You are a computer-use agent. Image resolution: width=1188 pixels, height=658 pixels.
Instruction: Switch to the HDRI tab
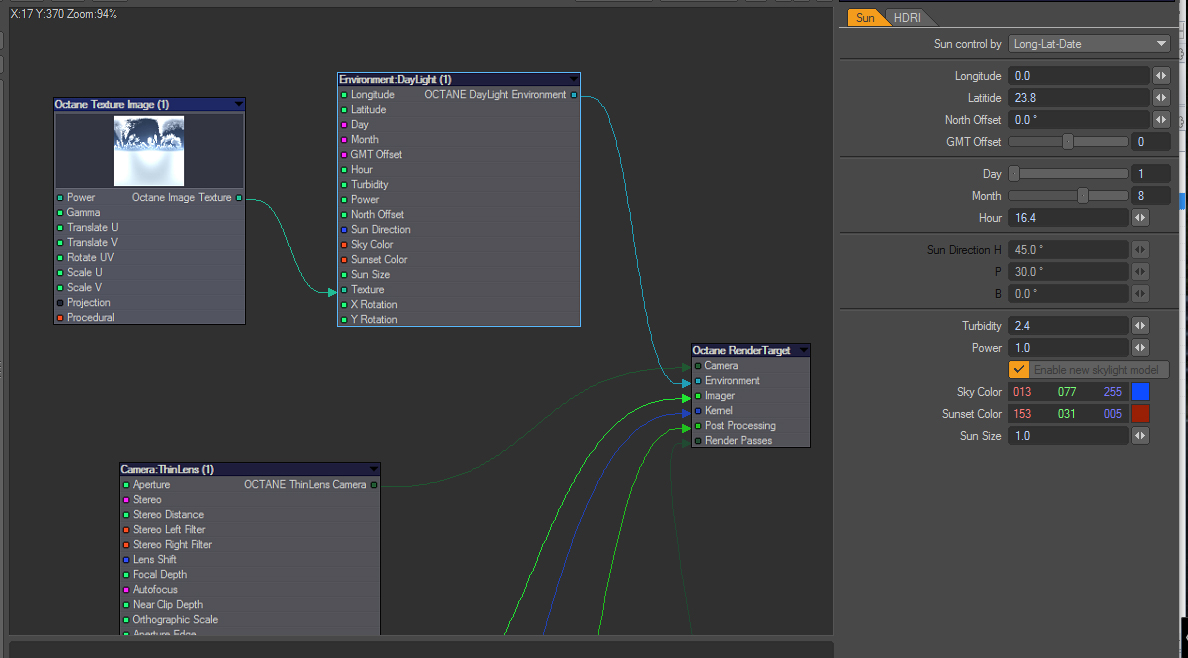pyautogui.click(x=908, y=17)
